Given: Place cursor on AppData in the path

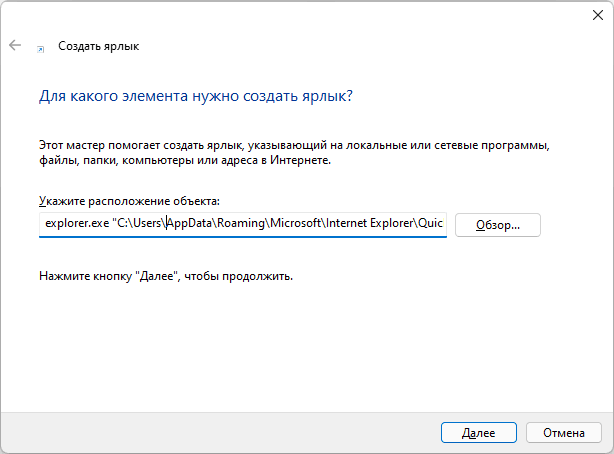Looking at the screenshot, I should click(x=190, y=223).
